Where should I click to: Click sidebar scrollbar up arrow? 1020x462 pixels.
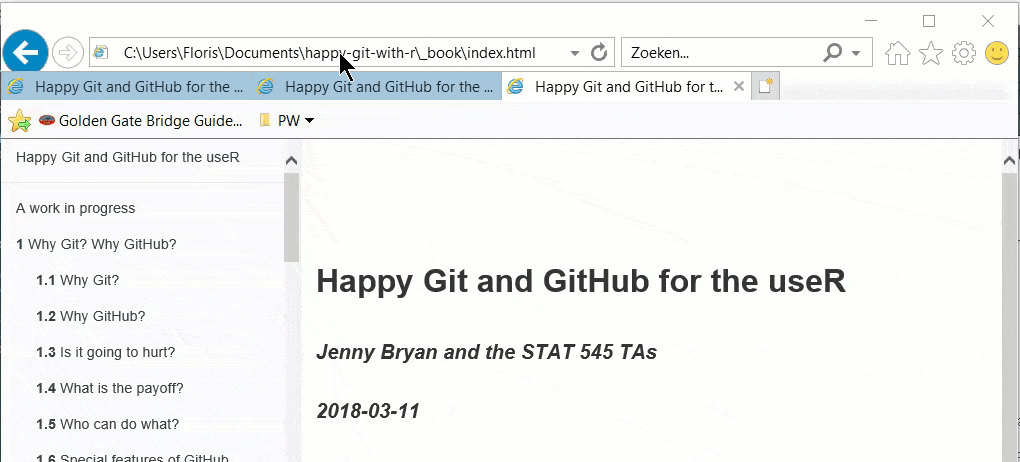click(291, 161)
